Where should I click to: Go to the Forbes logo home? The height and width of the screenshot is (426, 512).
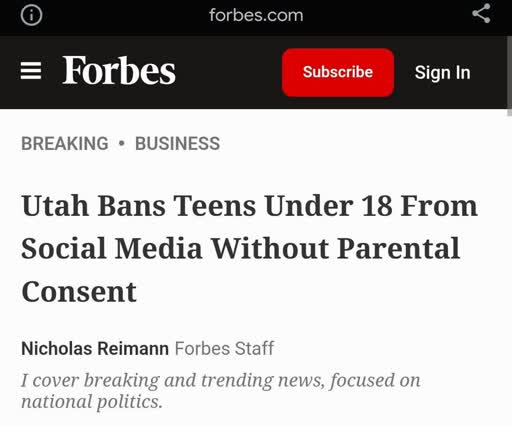(119, 70)
